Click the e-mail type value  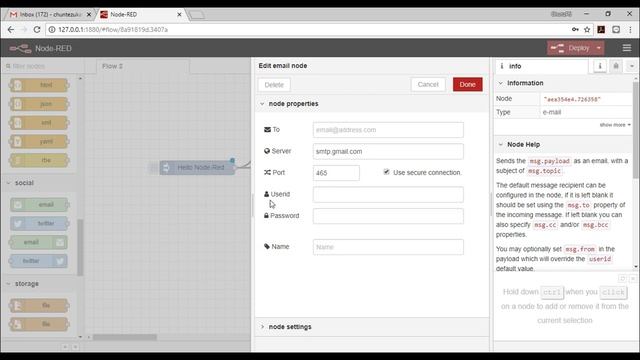point(552,112)
